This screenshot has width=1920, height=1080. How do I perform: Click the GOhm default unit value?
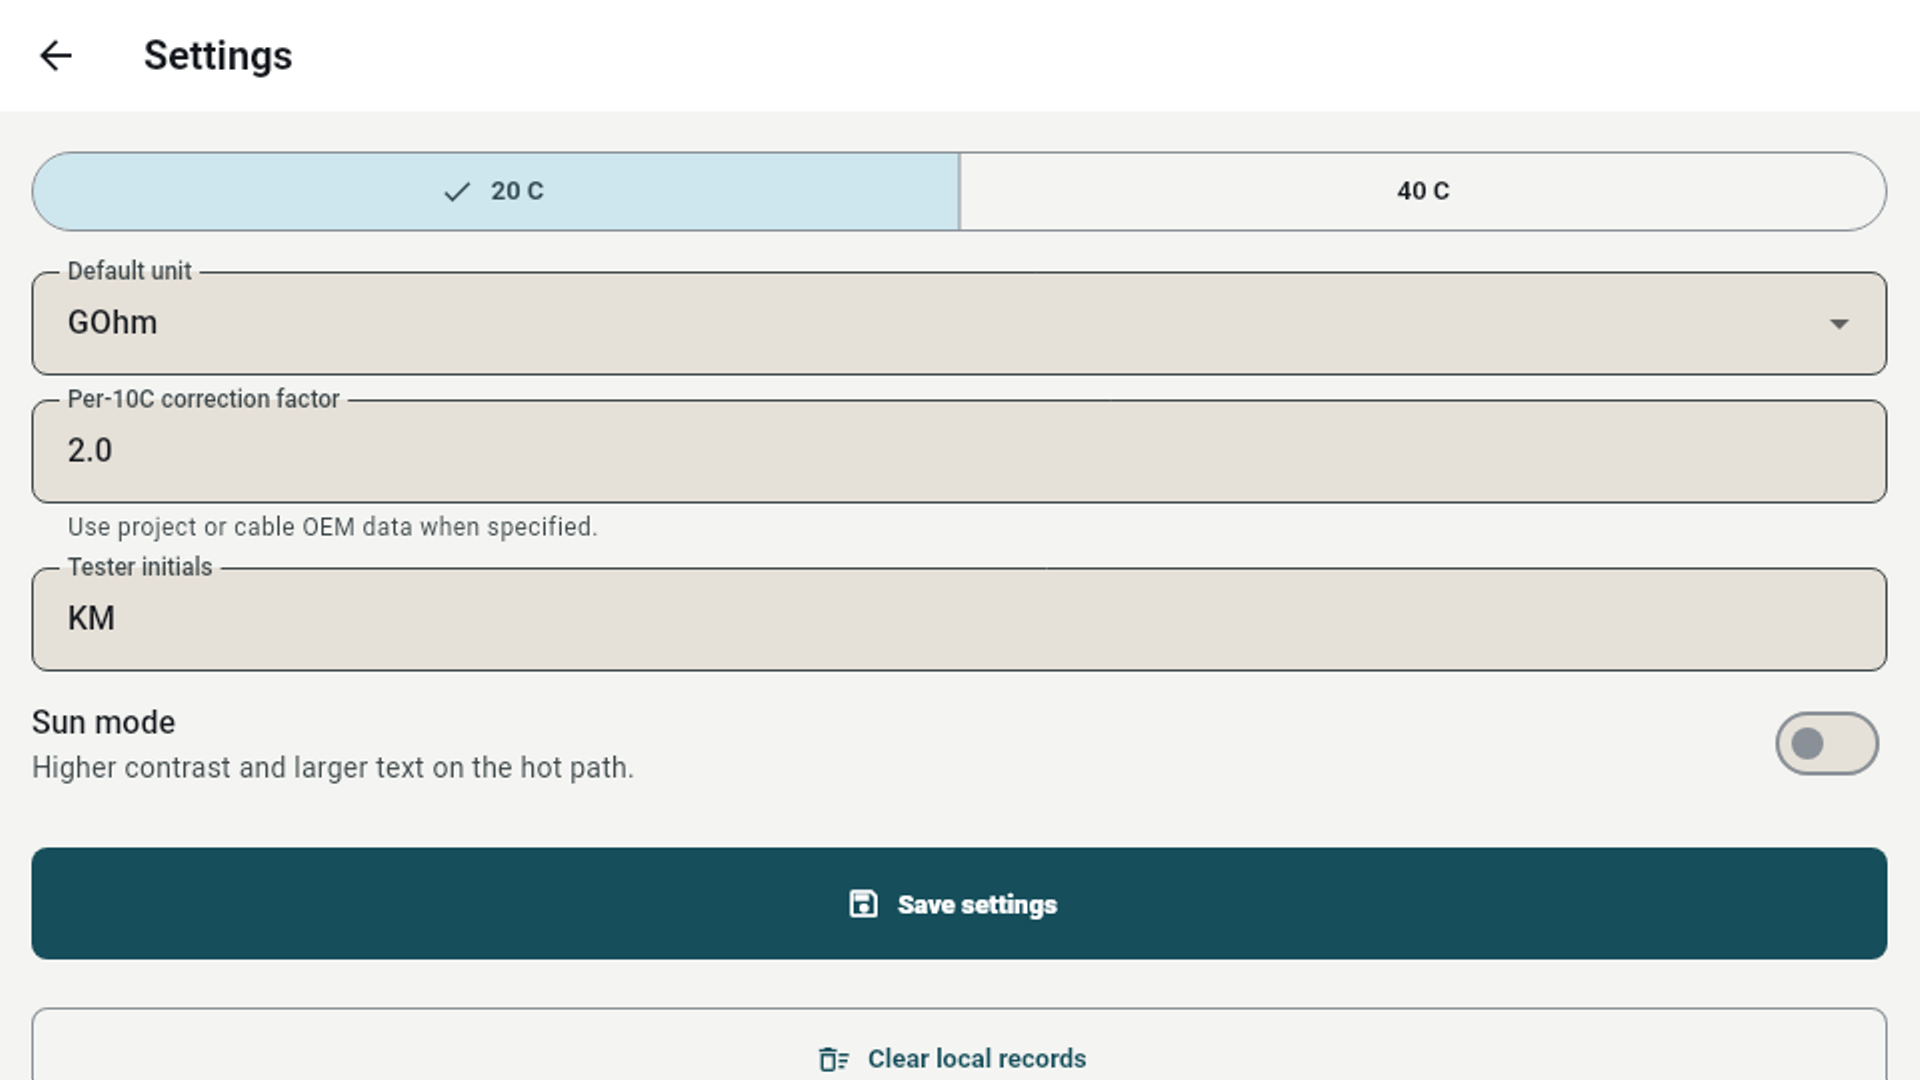click(x=112, y=323)
